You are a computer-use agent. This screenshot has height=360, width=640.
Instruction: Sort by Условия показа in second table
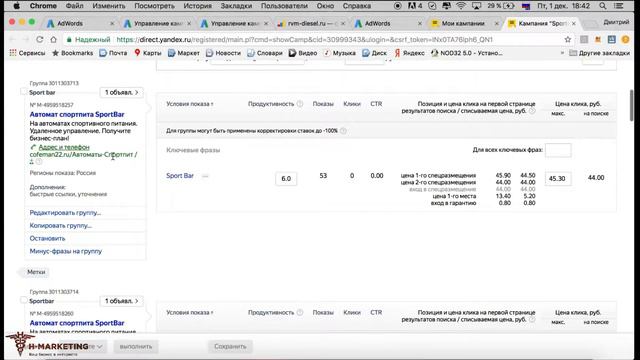(x=189, y=313)
